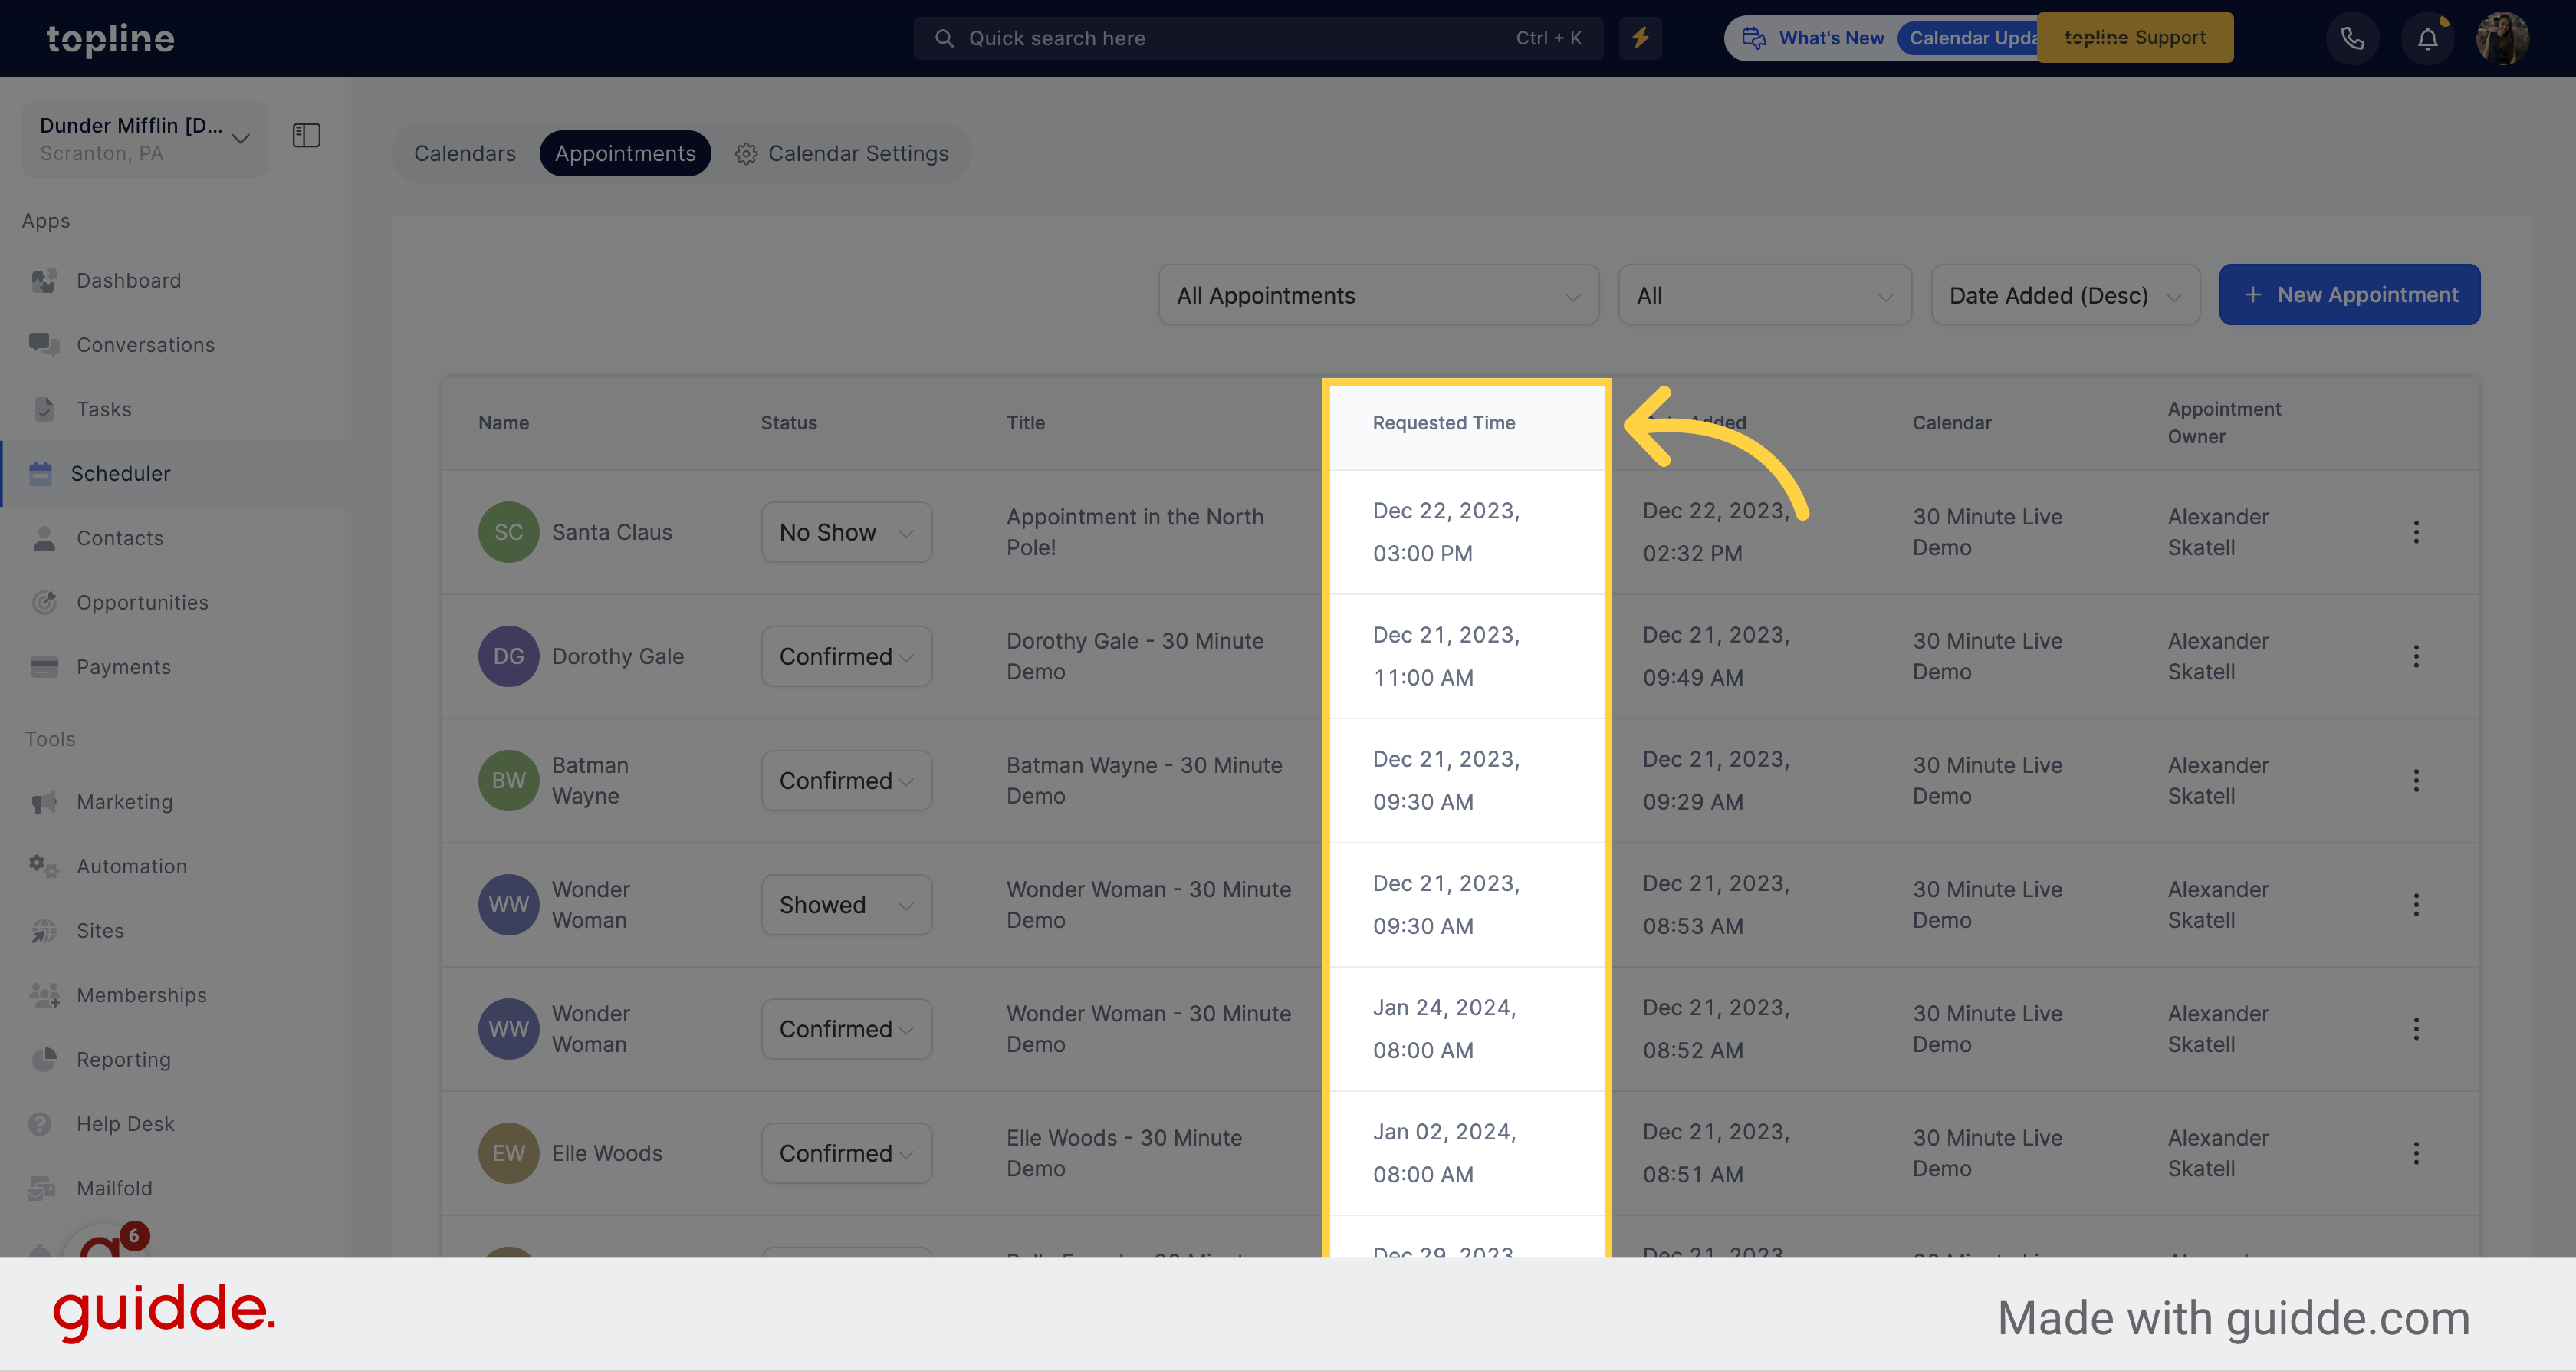Click the lightning bolt quick actions icon
Screen dimensions: 2576x1371
[x=1640, y=38]
